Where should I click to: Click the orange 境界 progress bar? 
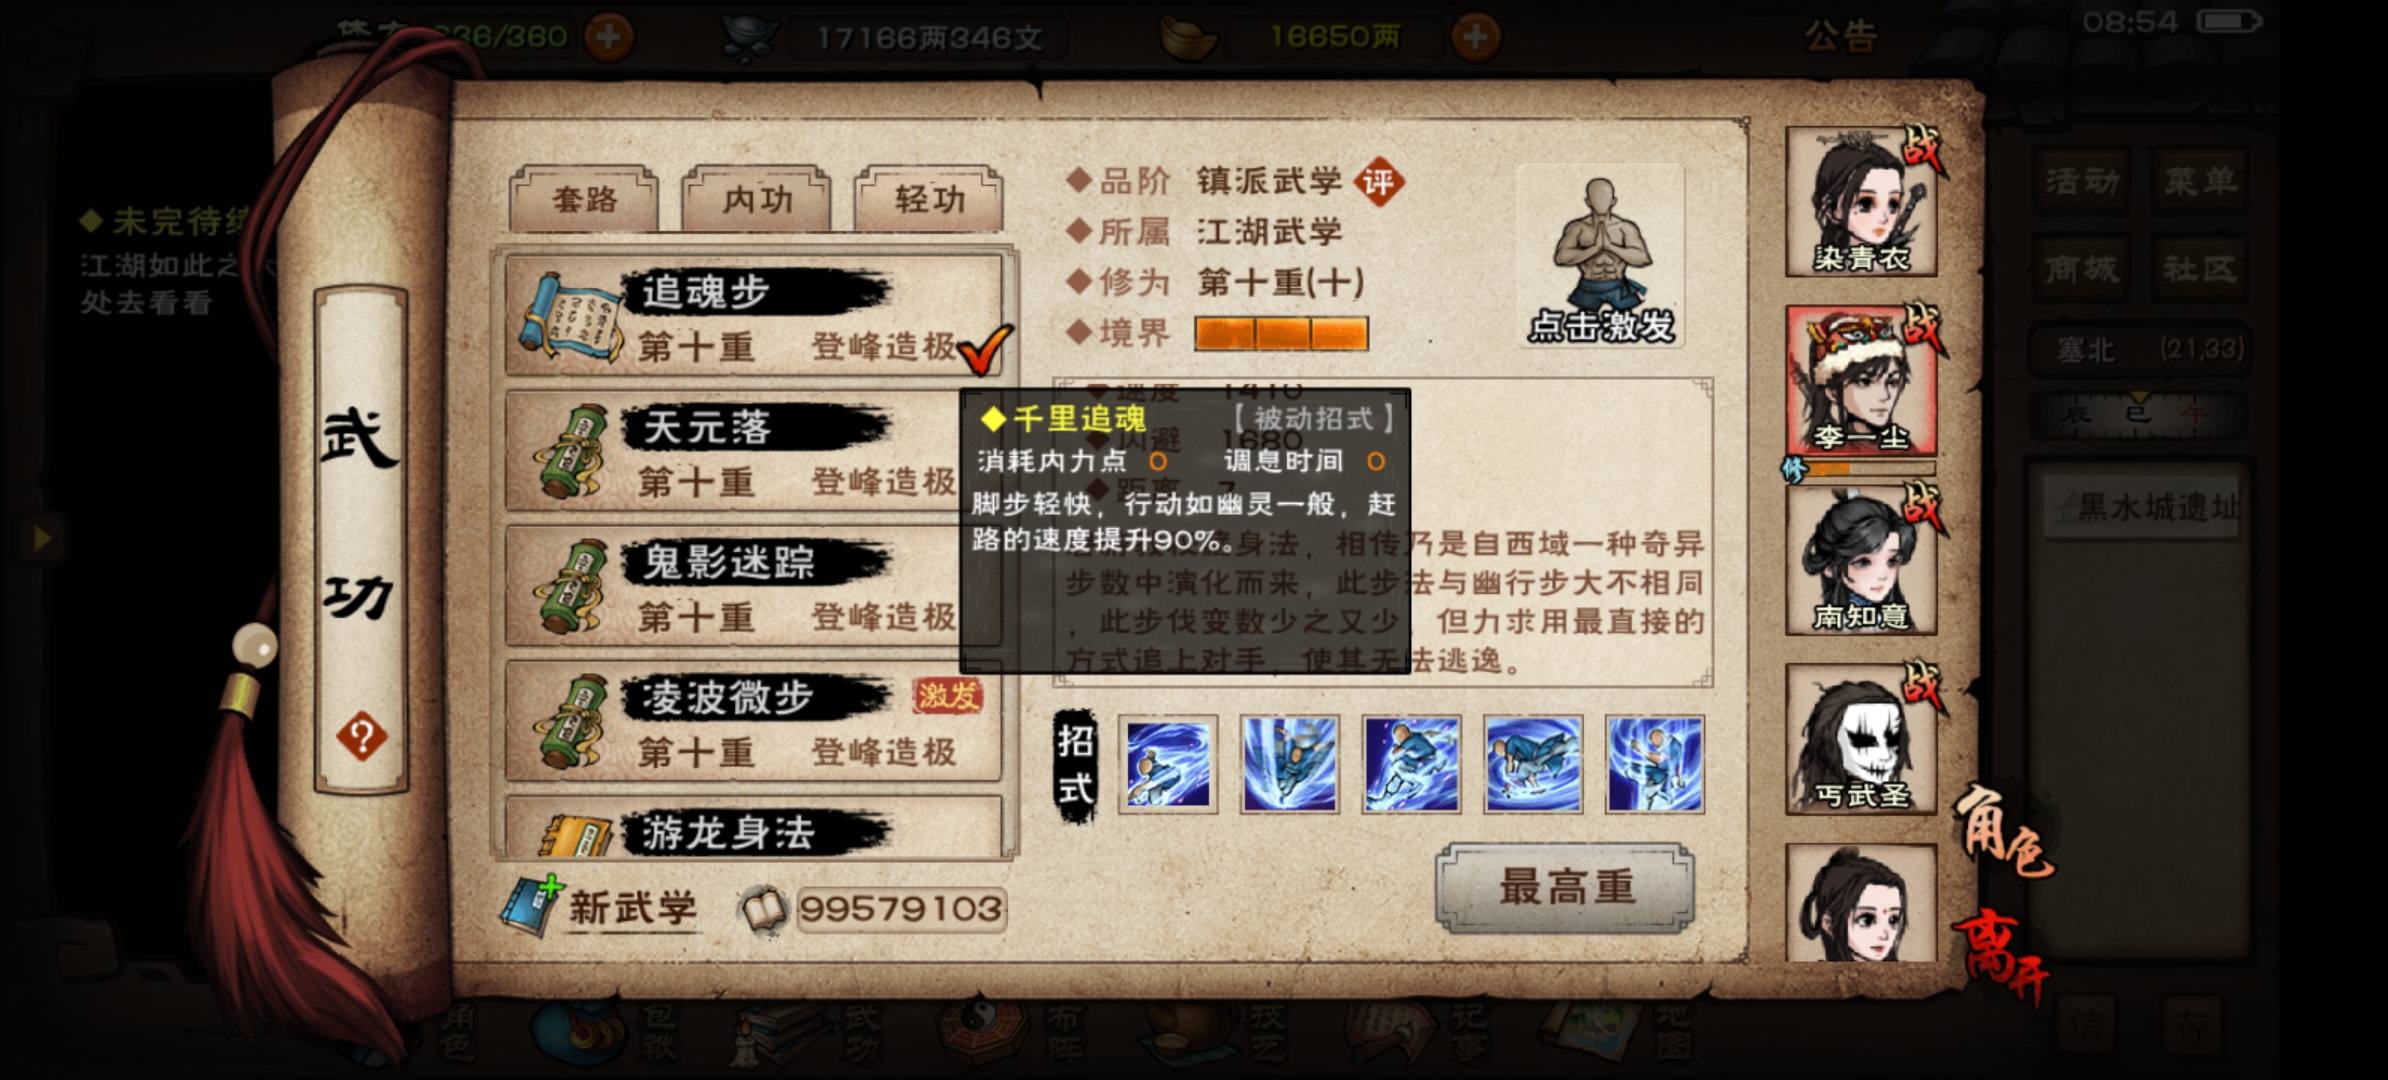click(x=1282, y=334)
